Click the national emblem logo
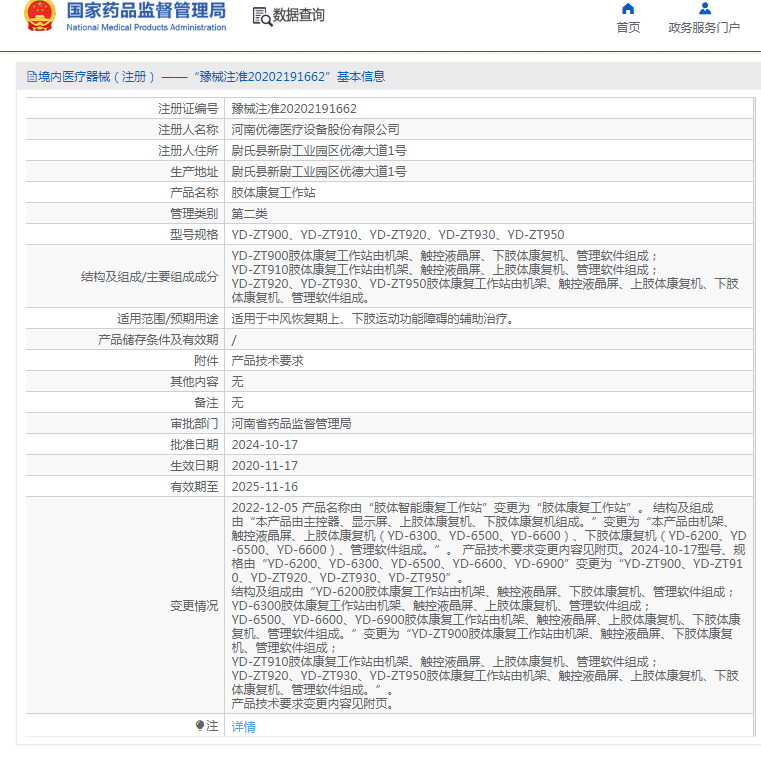The image size is (761, 757). point(40,16)
